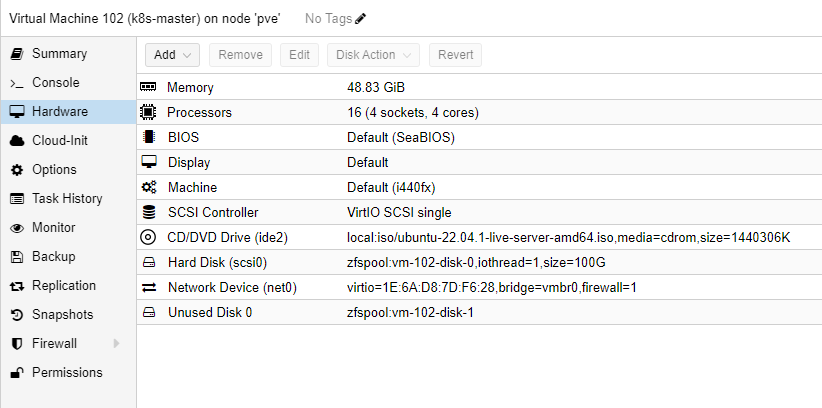Click the Edit button in toolbar
Screen dimensions: 822x408
point(299,55)
